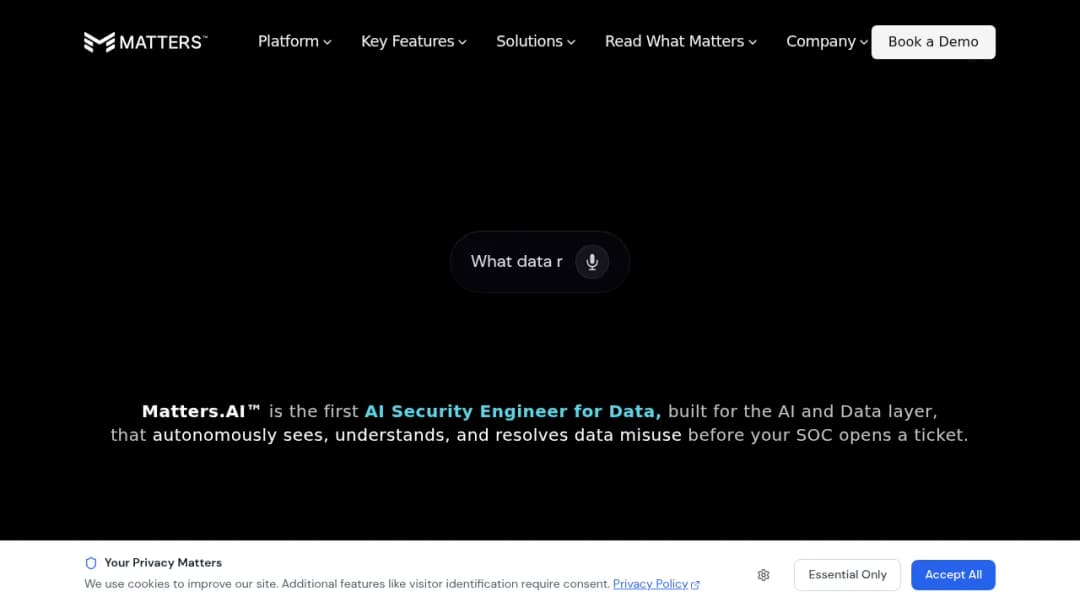This screenshot has width=1080, height=608.
Task: Open the Key Features menu
Action: (413, 41)
